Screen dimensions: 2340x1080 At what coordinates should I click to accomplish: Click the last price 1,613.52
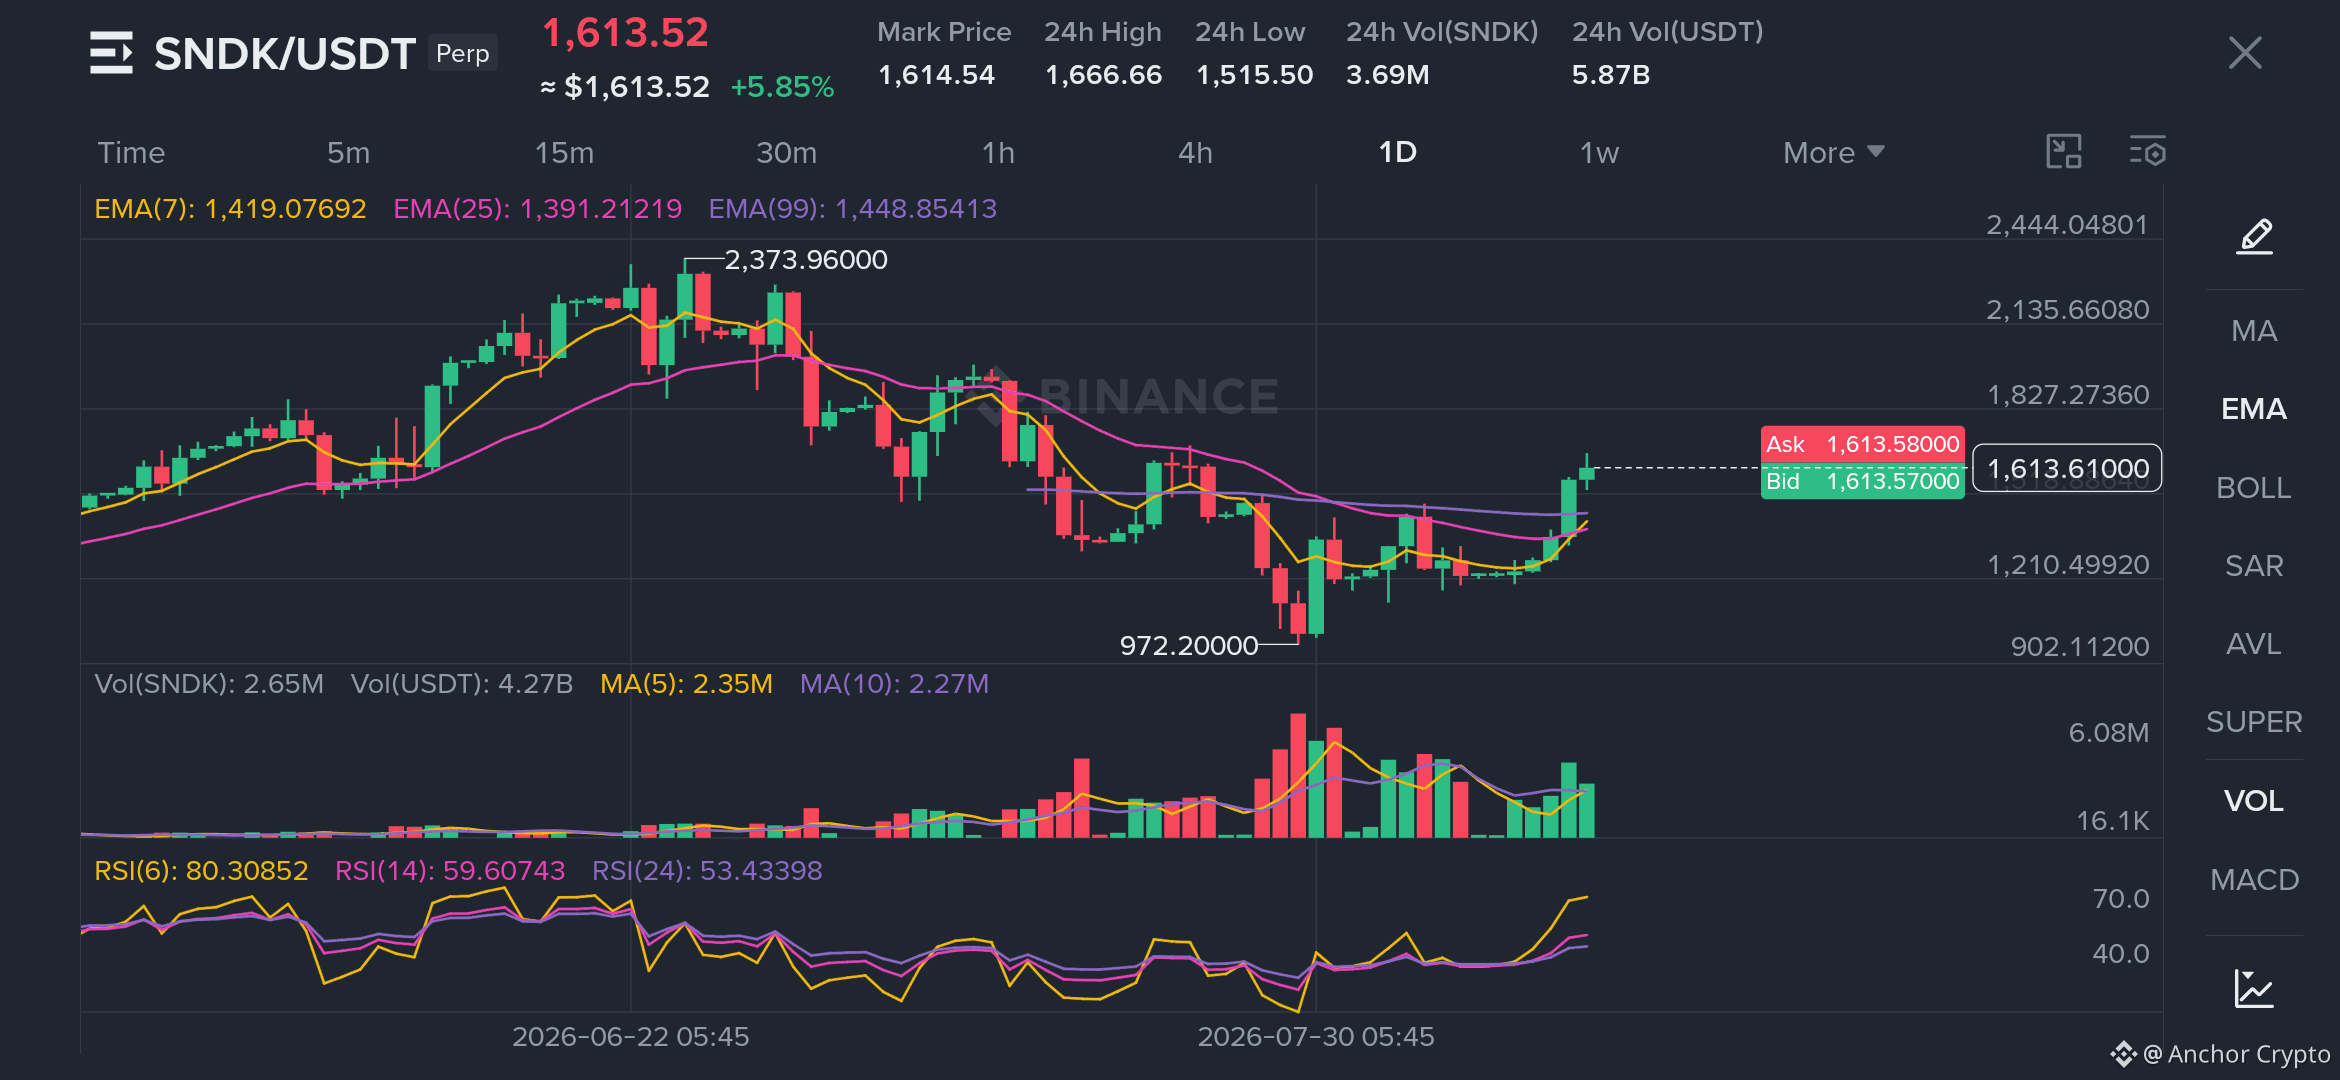pyautogui.click(x=625, y=33)
